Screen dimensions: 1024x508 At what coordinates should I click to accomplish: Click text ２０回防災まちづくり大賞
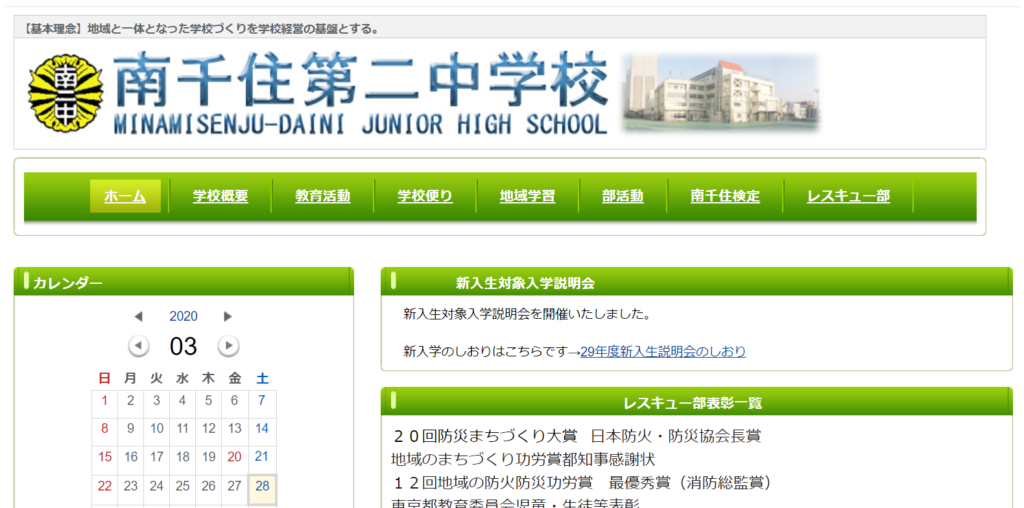pyautogui.click(x=486, y=436)
